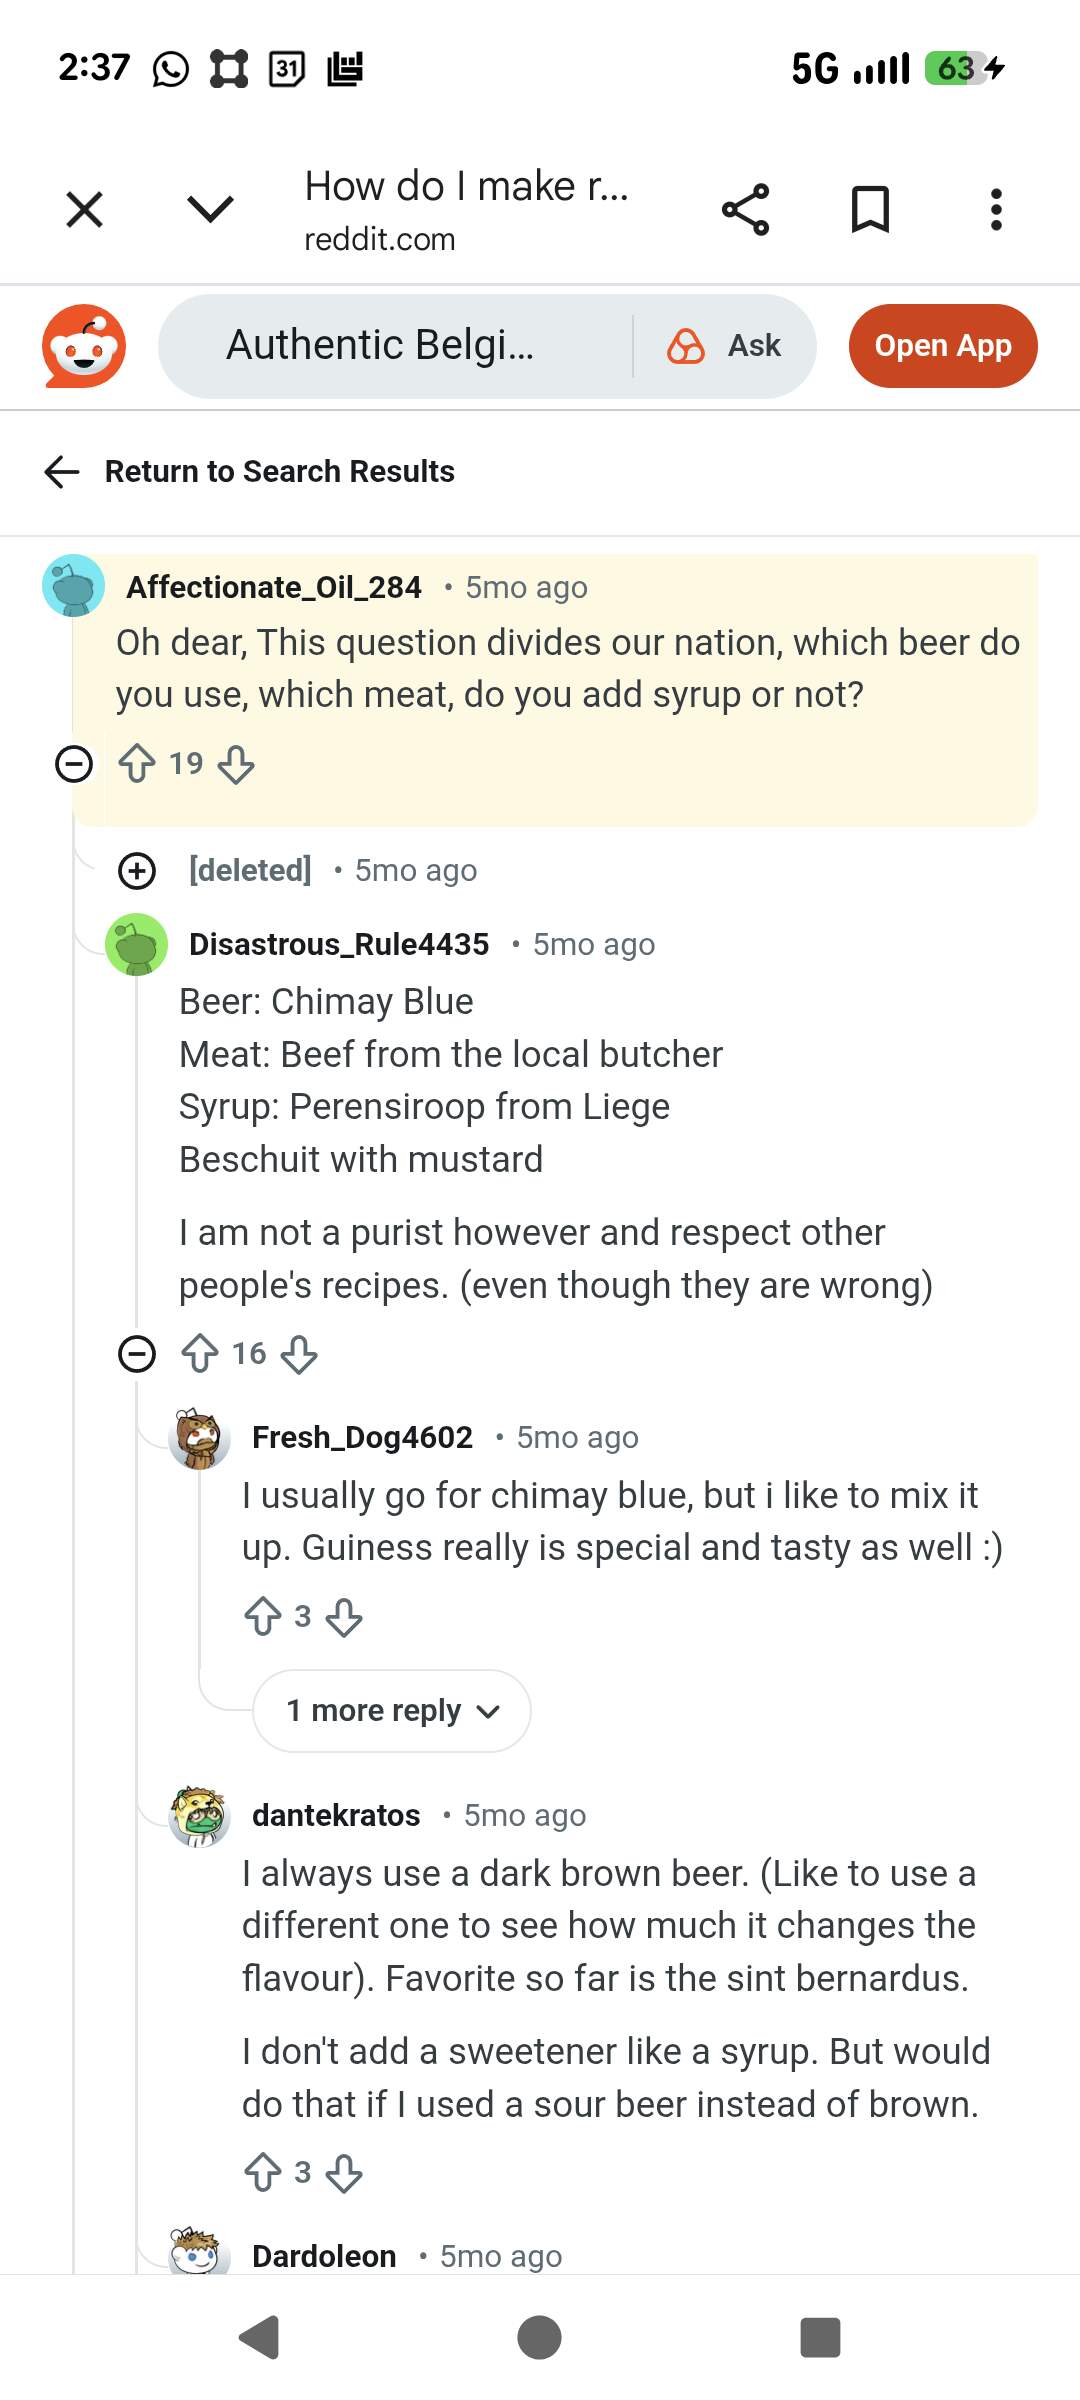Collapse Disastrous_Rule4435's reply thread

tap(137, 1355)
